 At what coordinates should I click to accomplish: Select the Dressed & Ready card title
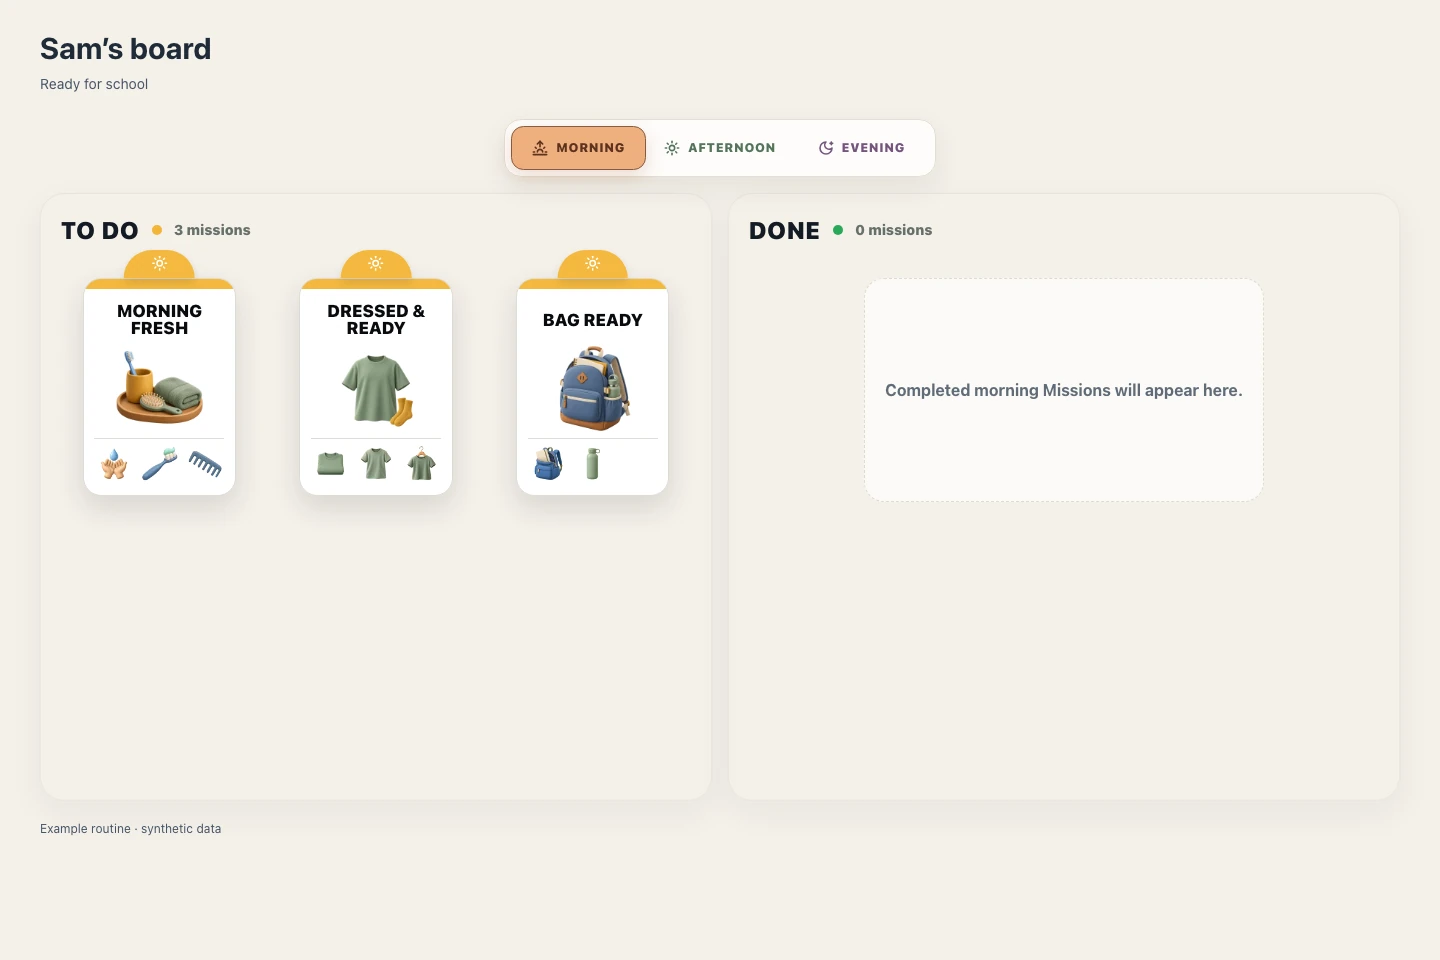[x=376, y=320]
